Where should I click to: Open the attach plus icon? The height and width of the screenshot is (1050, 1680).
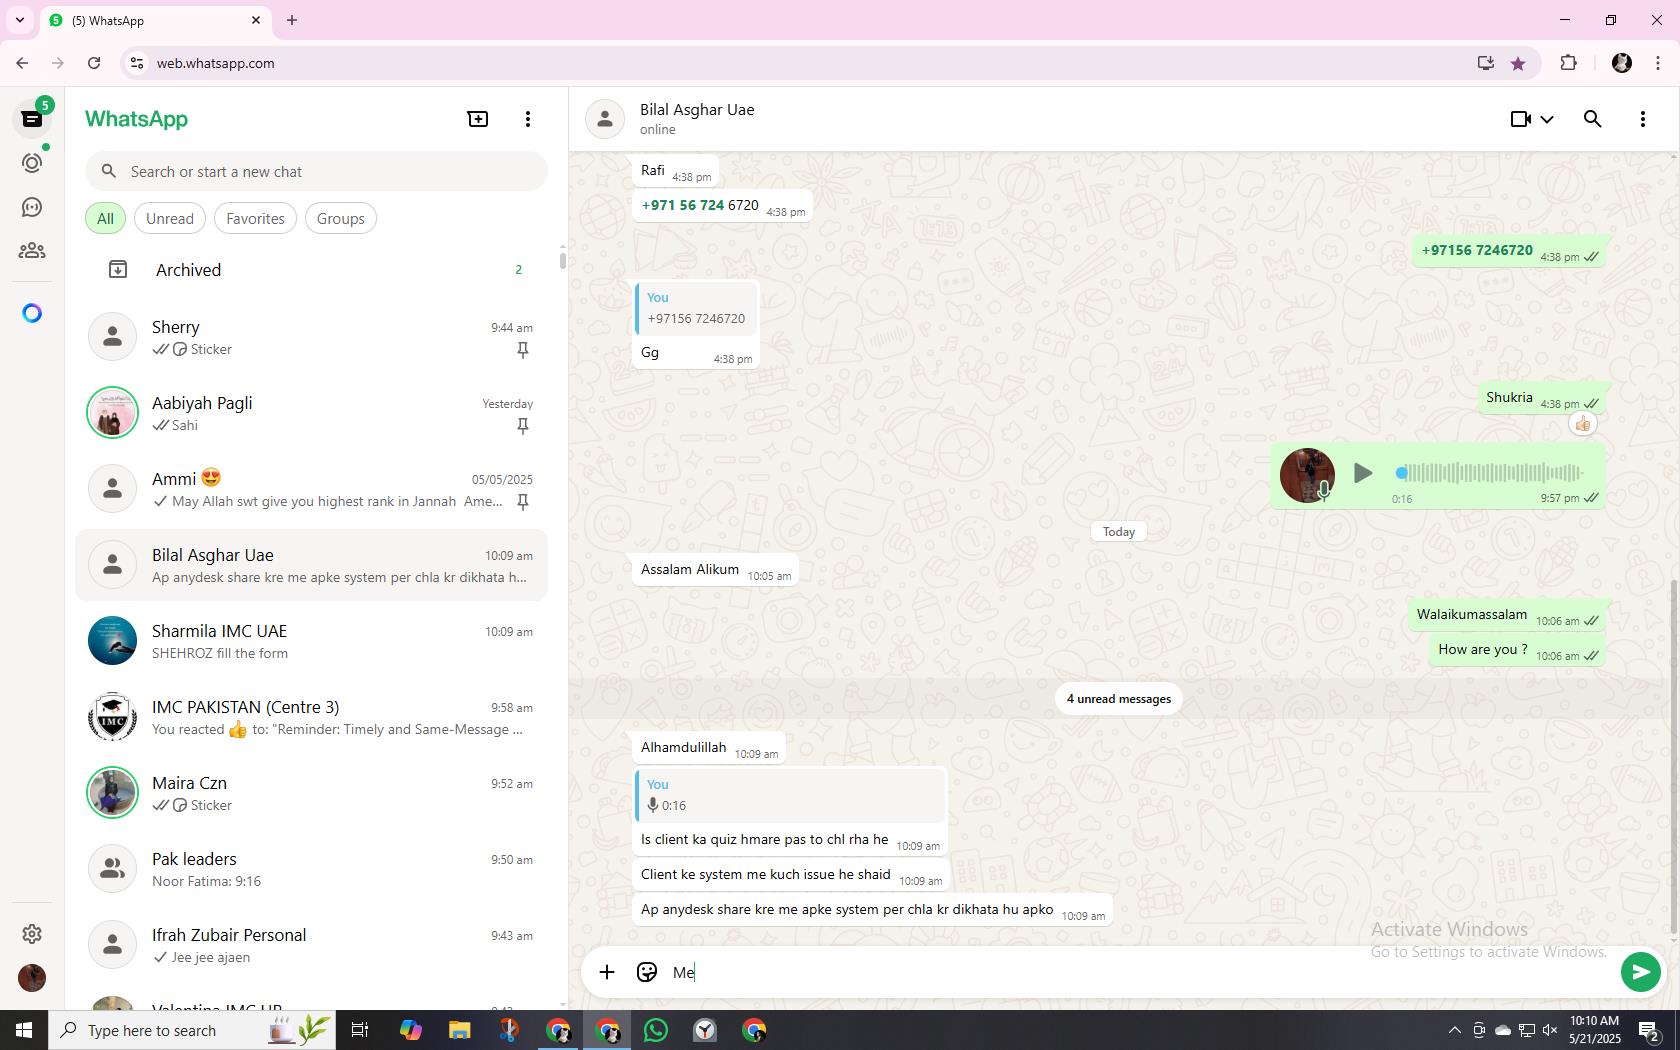[x=607, y=972]
